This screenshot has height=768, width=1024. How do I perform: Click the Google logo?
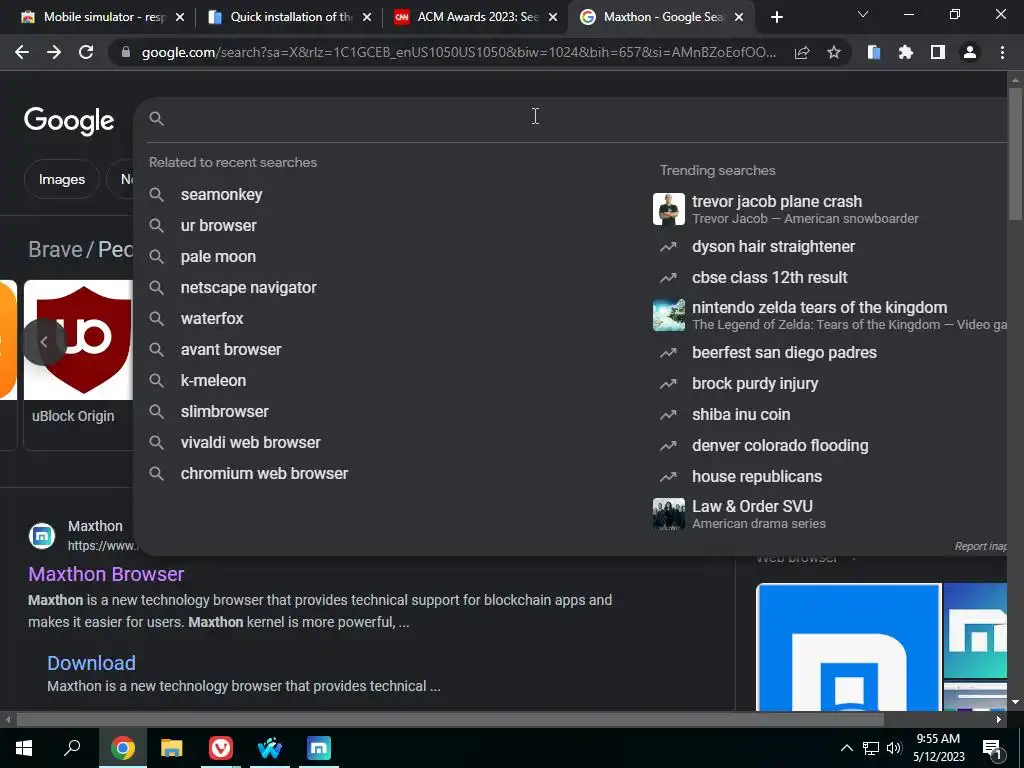point(69,121)
